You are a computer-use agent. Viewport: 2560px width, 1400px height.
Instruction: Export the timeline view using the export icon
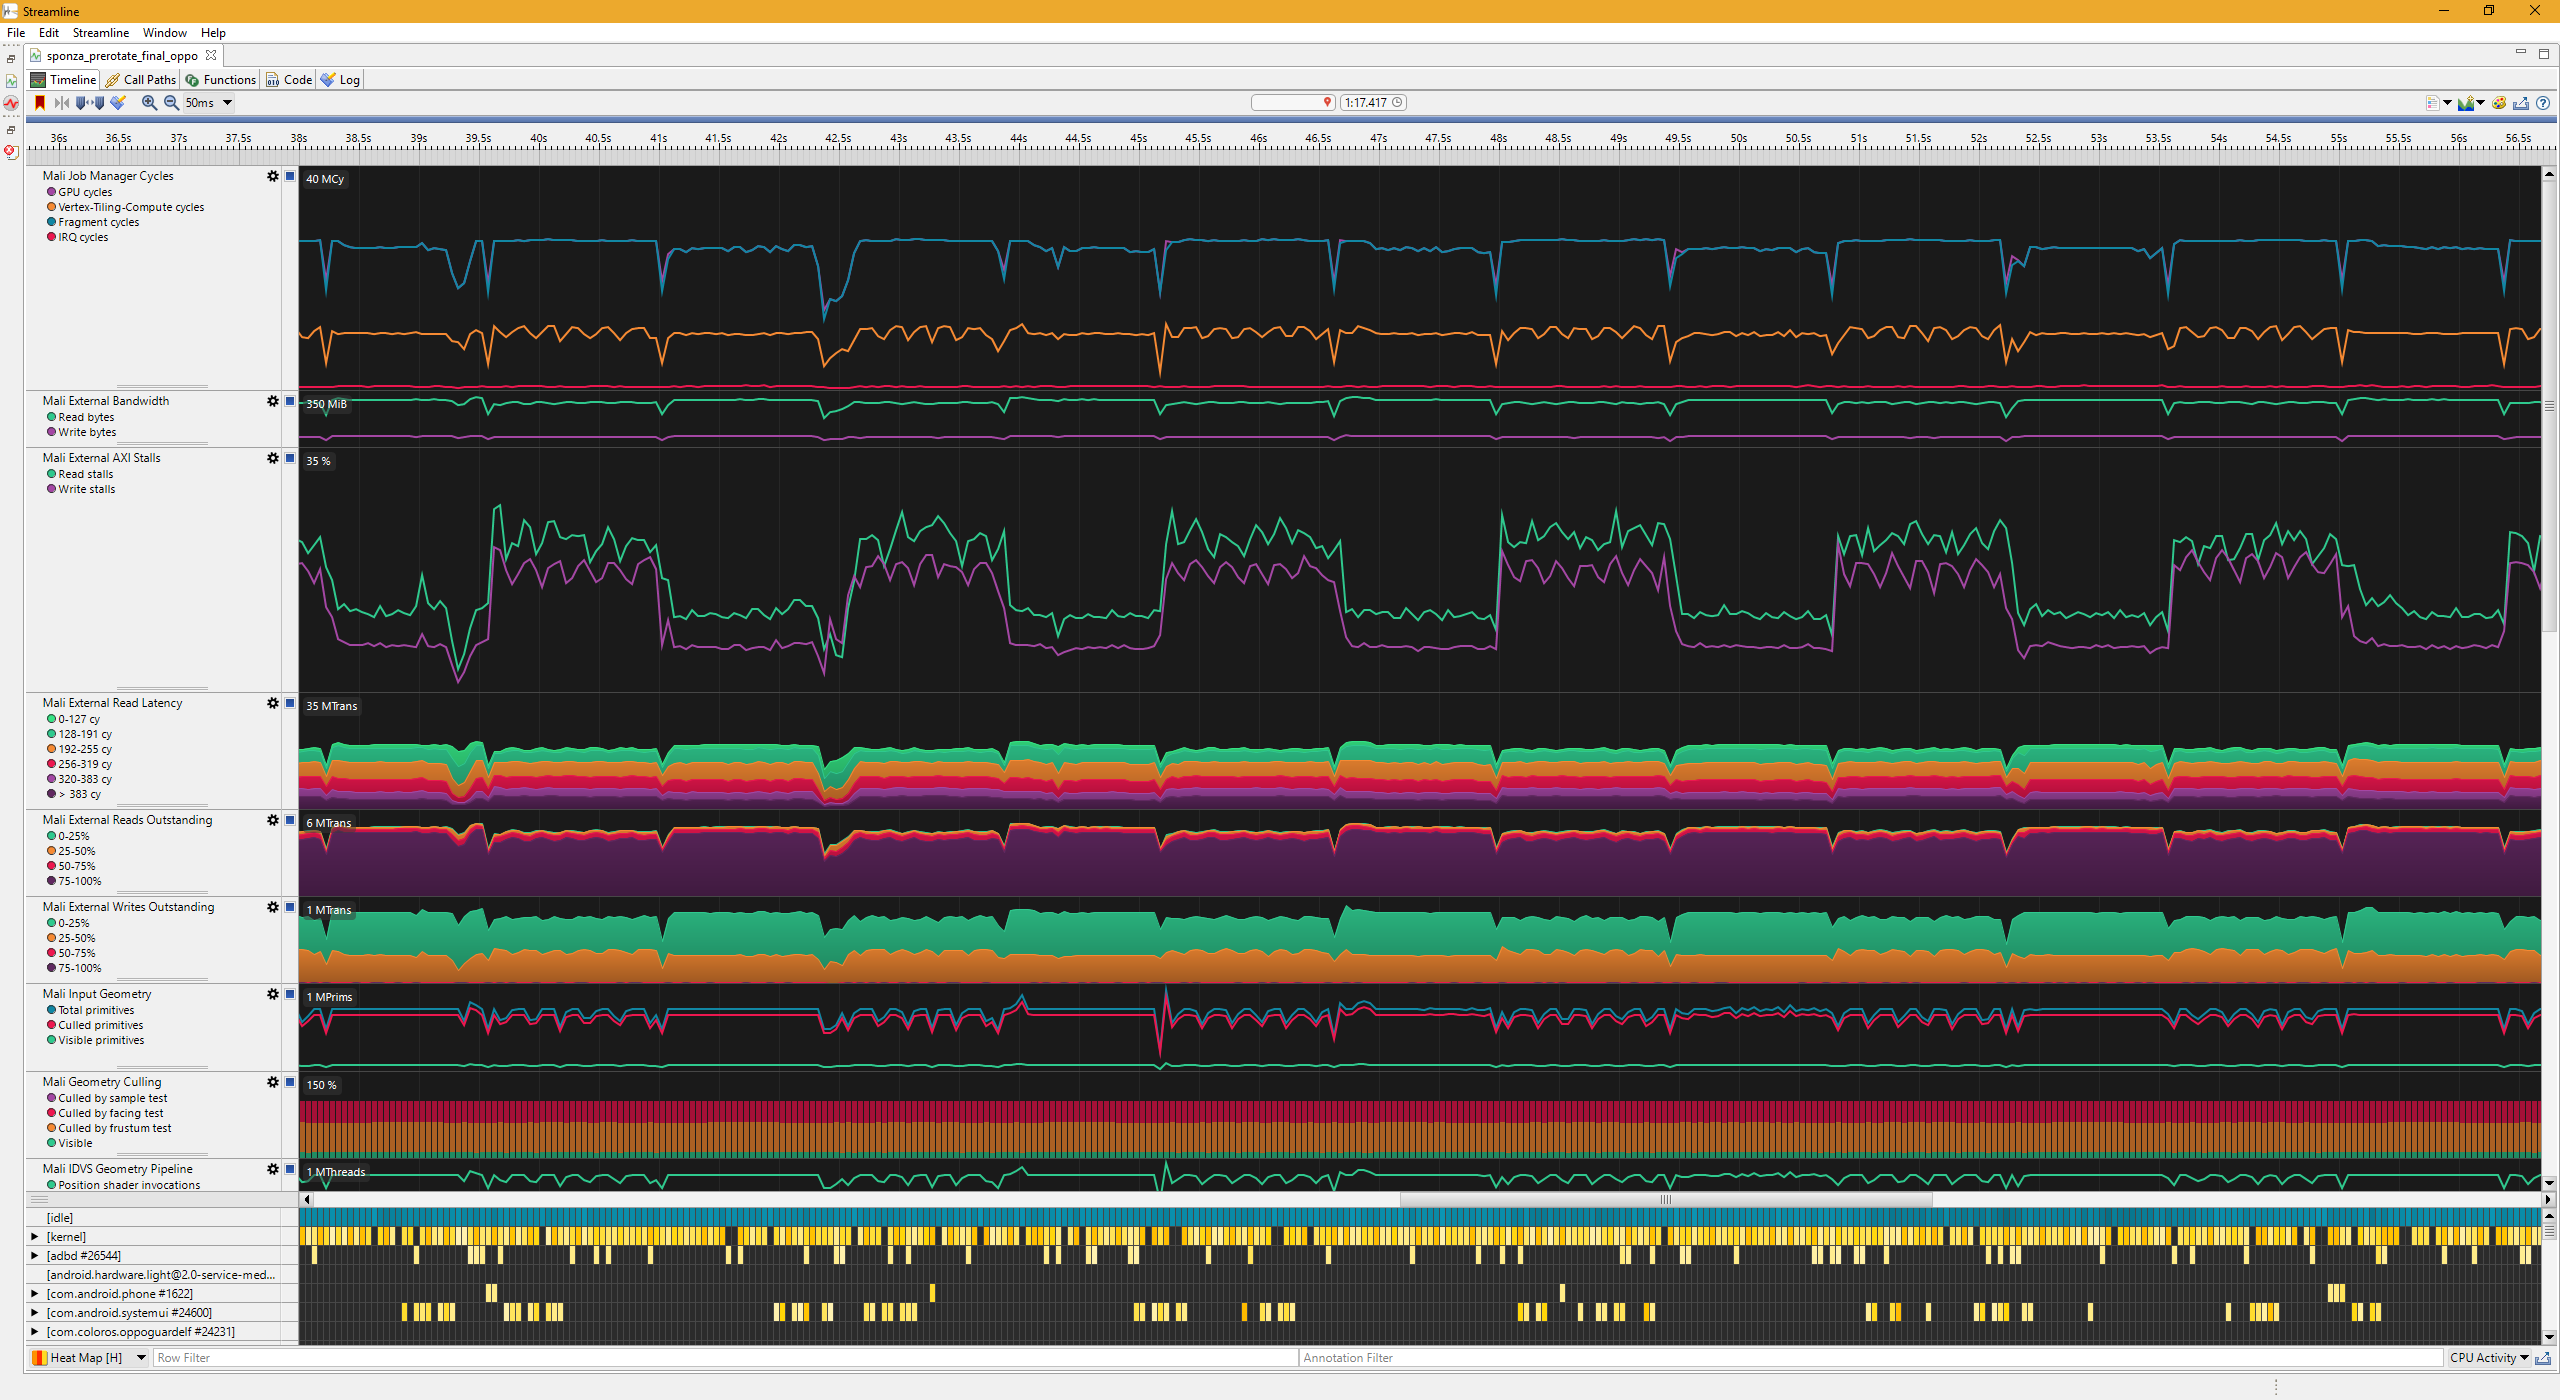pyautogui.click(x=2521, y=102)
